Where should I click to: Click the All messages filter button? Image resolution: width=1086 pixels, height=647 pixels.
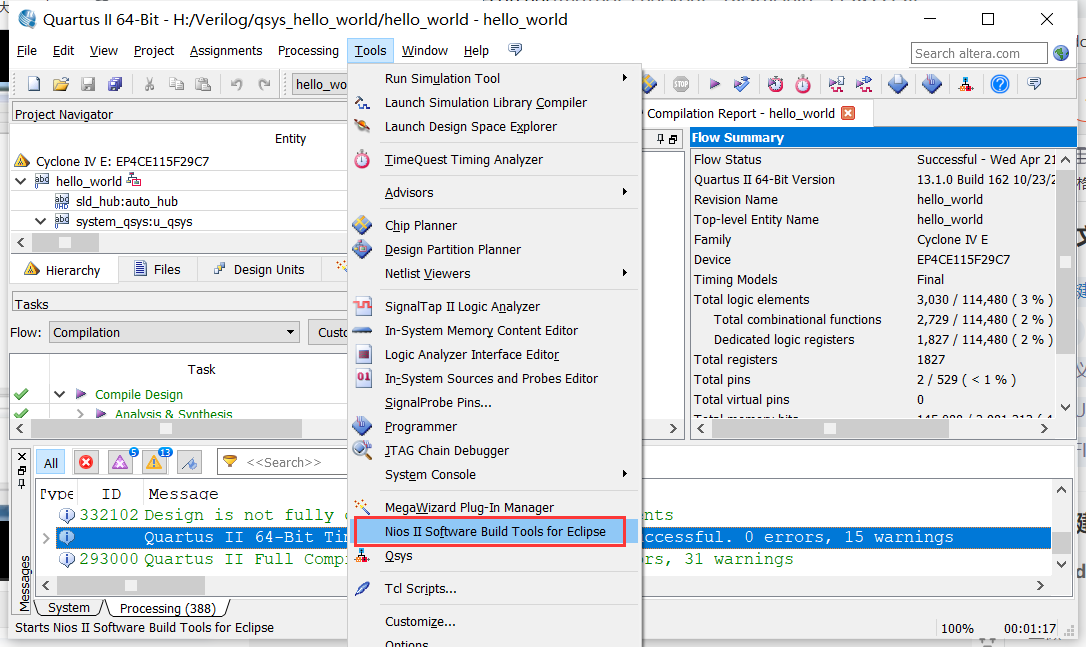click(51, 463)
